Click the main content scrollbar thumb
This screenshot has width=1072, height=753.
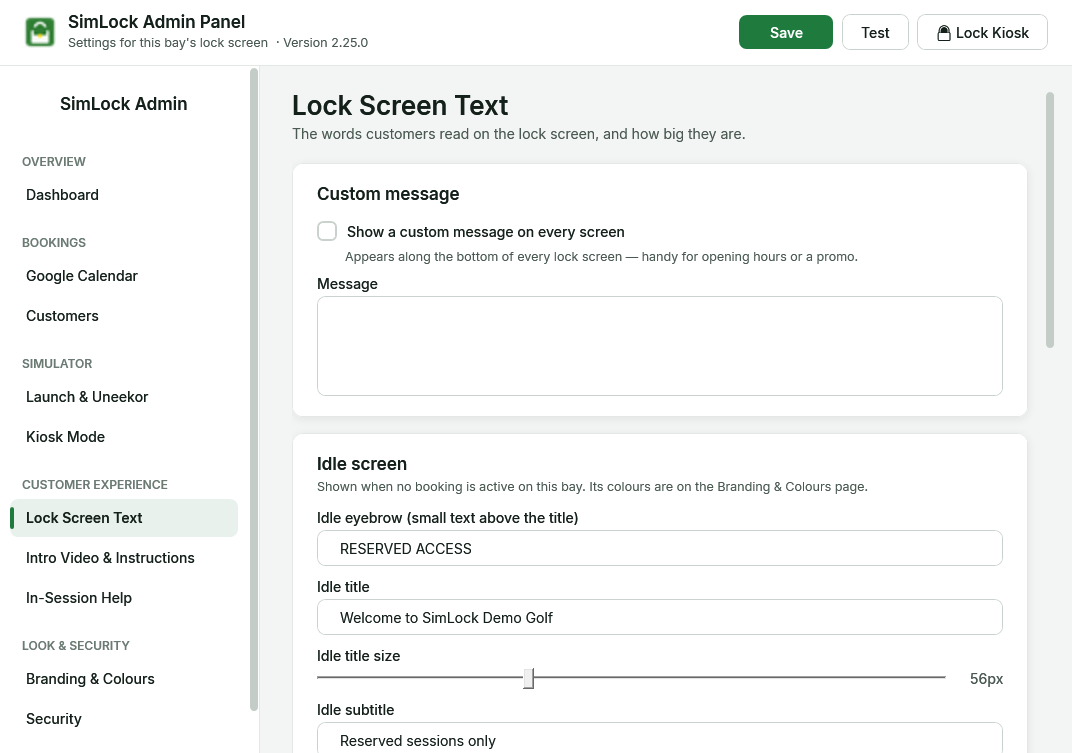[1050, 220]
